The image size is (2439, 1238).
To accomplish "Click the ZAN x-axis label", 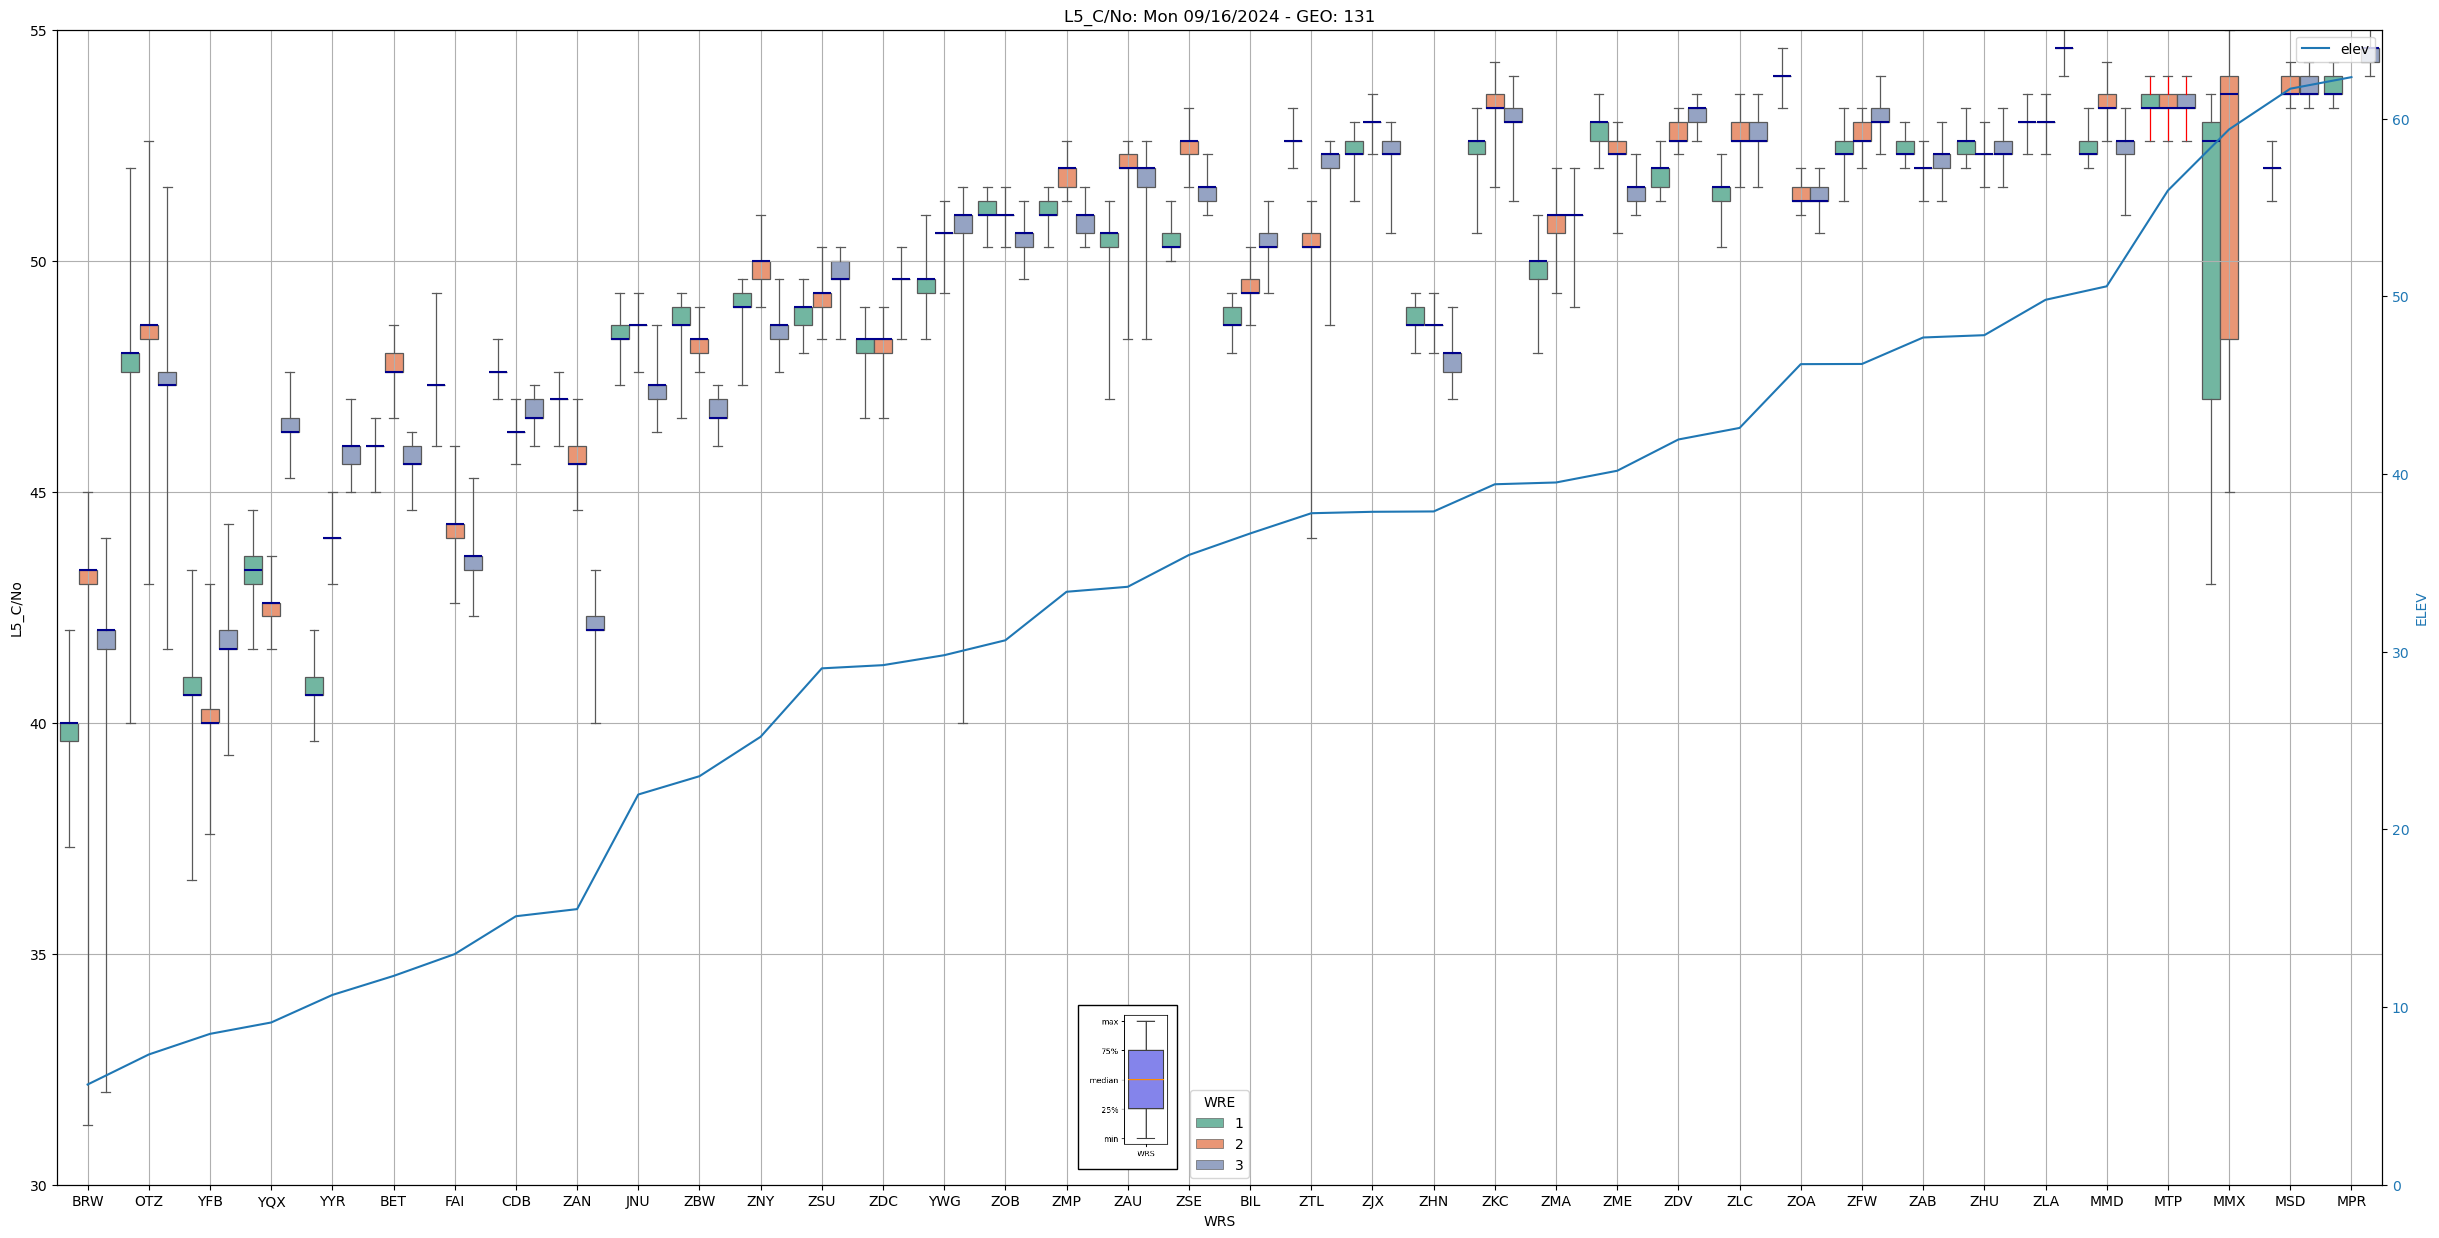I will click(577, 1201).
